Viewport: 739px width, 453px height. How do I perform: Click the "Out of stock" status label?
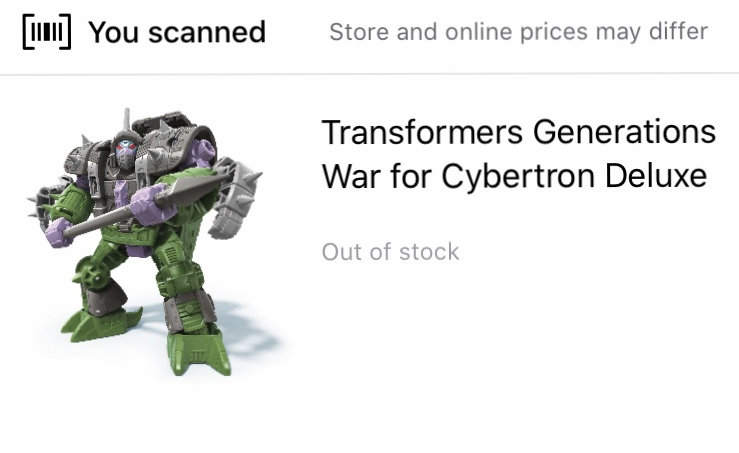point(390,252)
